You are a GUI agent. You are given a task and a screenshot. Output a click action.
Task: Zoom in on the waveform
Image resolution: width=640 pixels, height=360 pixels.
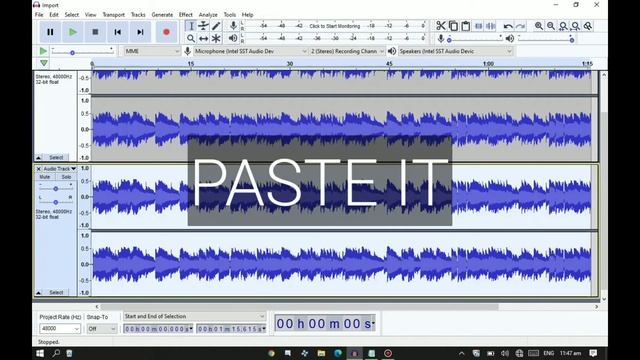539,26
